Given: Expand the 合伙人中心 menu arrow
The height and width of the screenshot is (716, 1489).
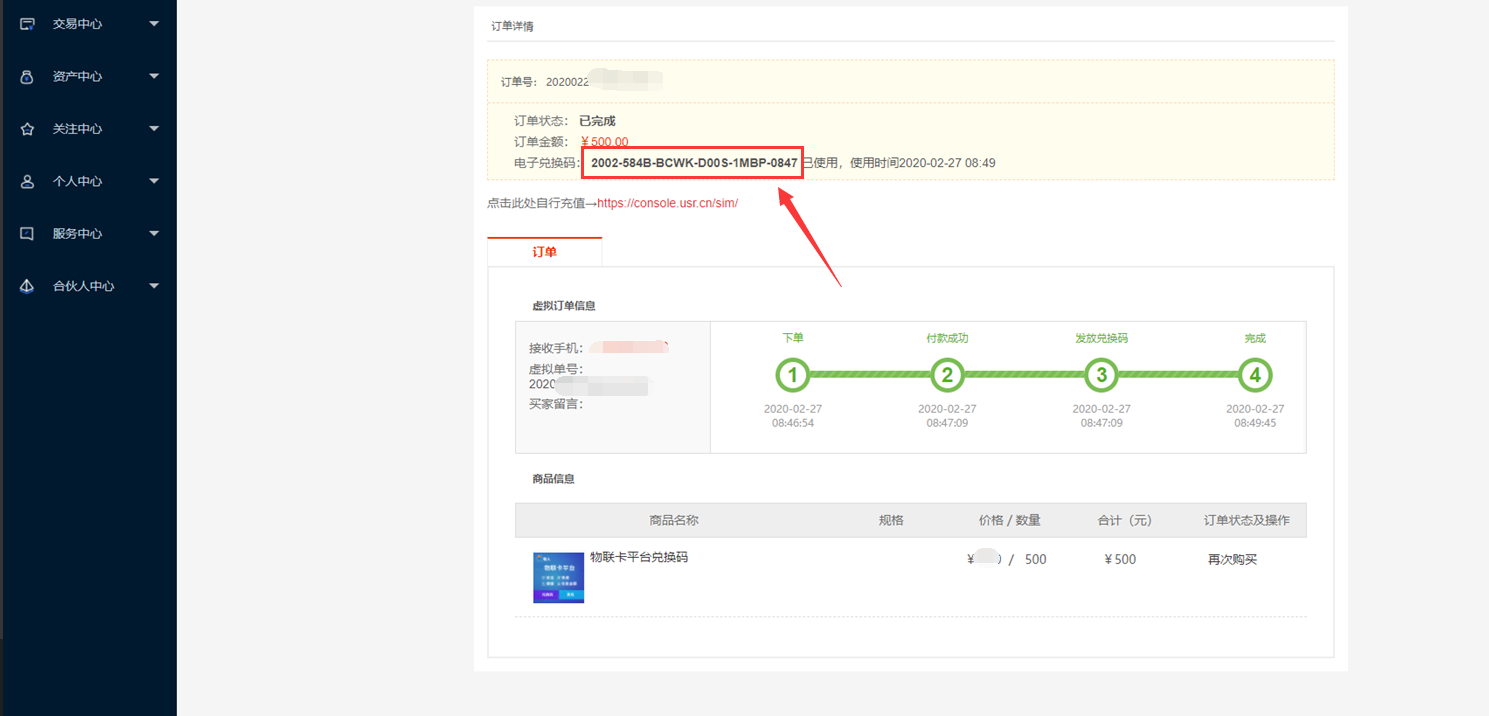Looking at the screenshot, I should (154, 286).
